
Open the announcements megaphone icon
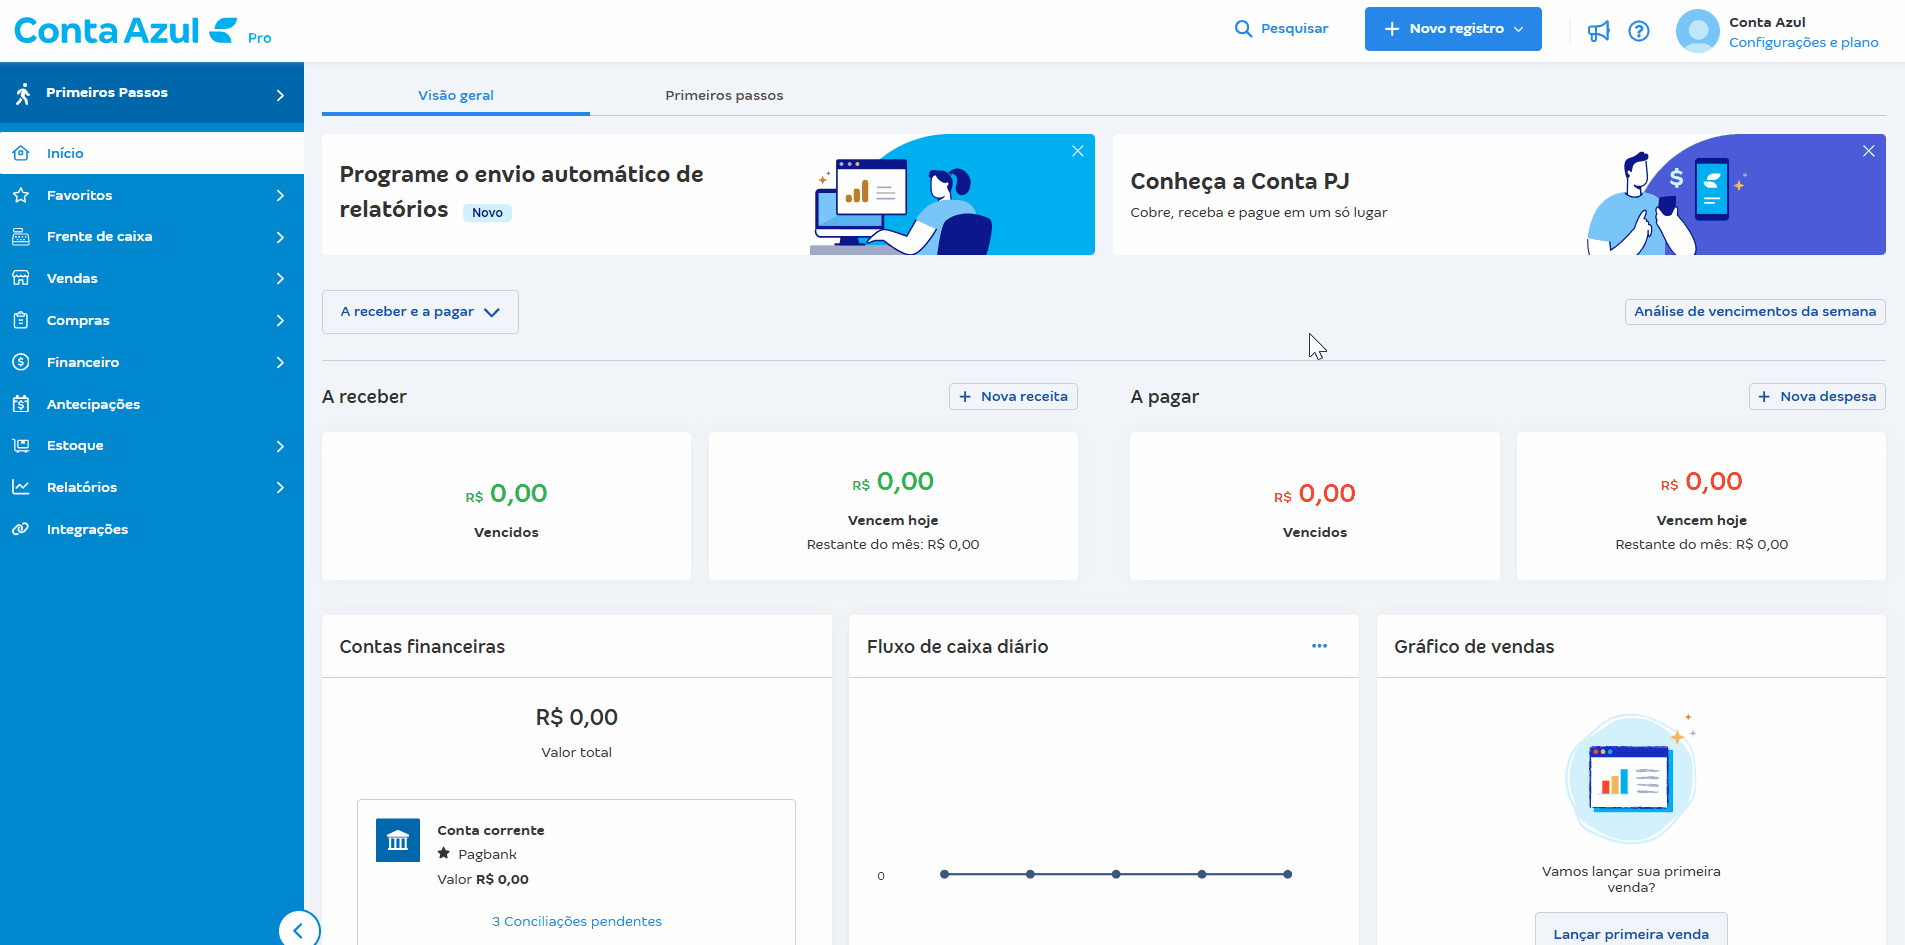[1598, 31]
